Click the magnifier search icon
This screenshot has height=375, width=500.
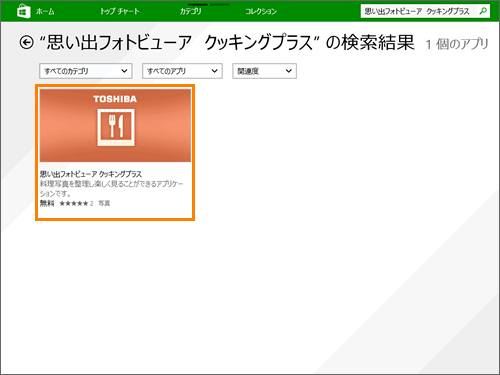tap(483, 11)
